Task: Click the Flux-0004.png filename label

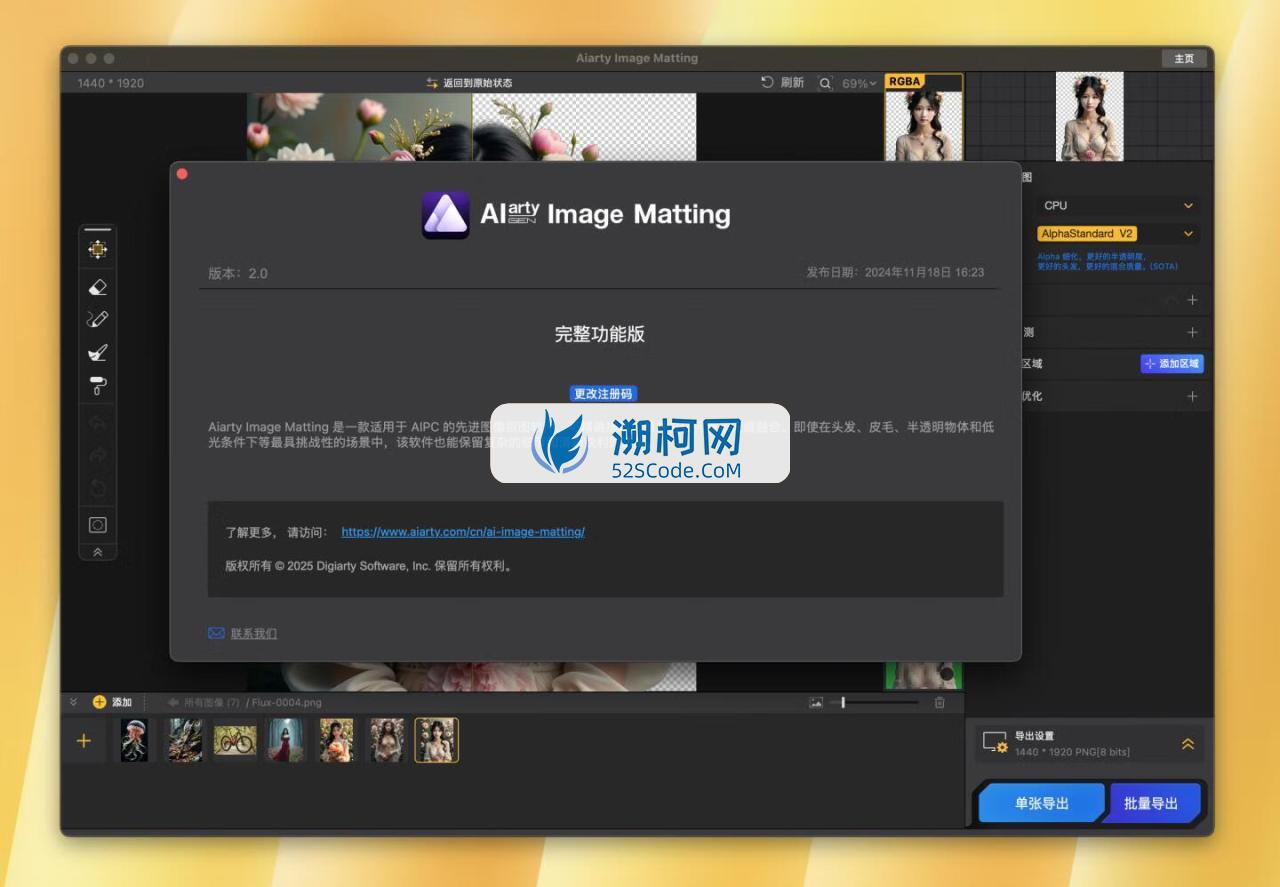Action: 287,703
